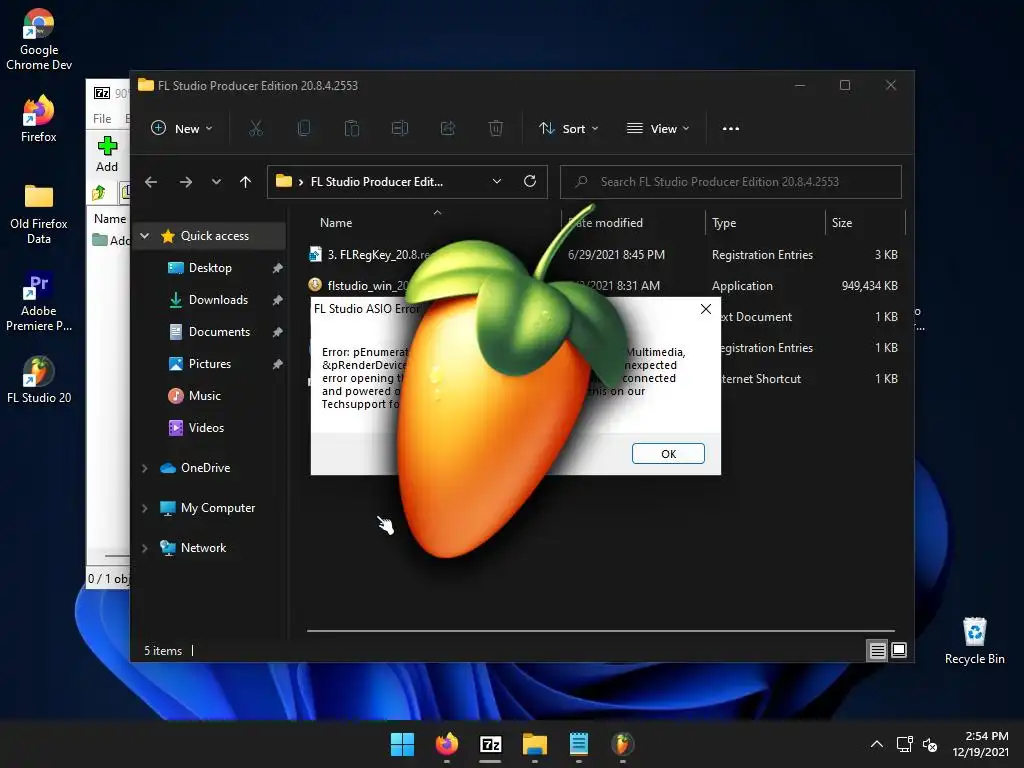Open the Recycle Bin on desktop
This screenshot has height=768, width=1024.
tap(974, 641)
